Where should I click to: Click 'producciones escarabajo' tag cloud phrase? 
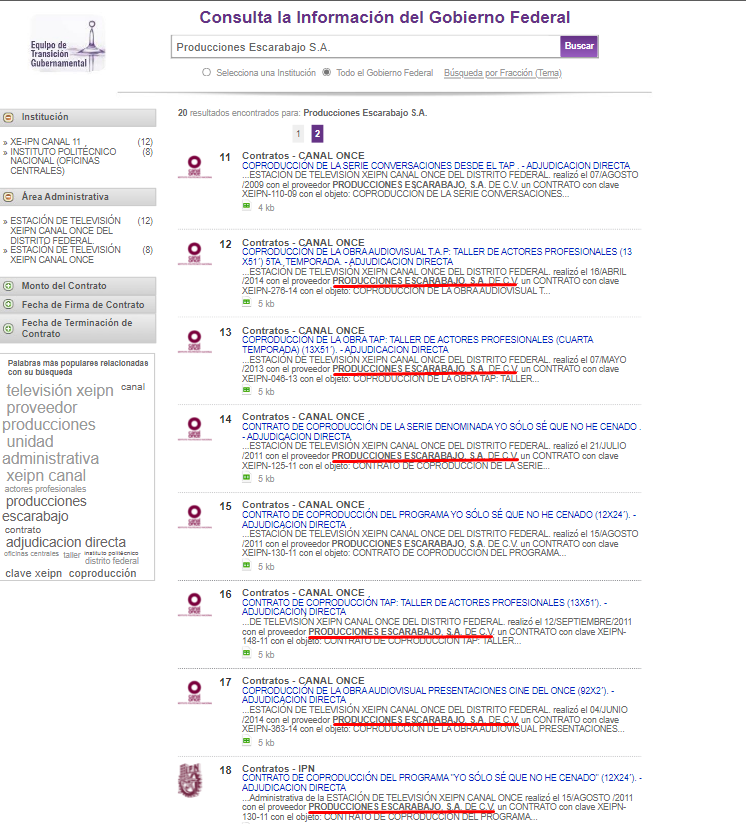(45, 509)
